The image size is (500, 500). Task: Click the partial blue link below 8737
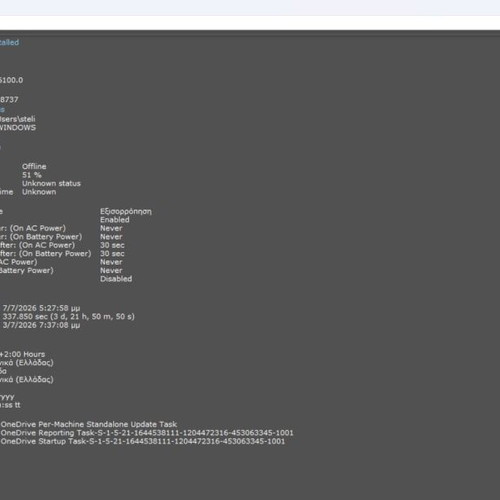tap(2, 109)
